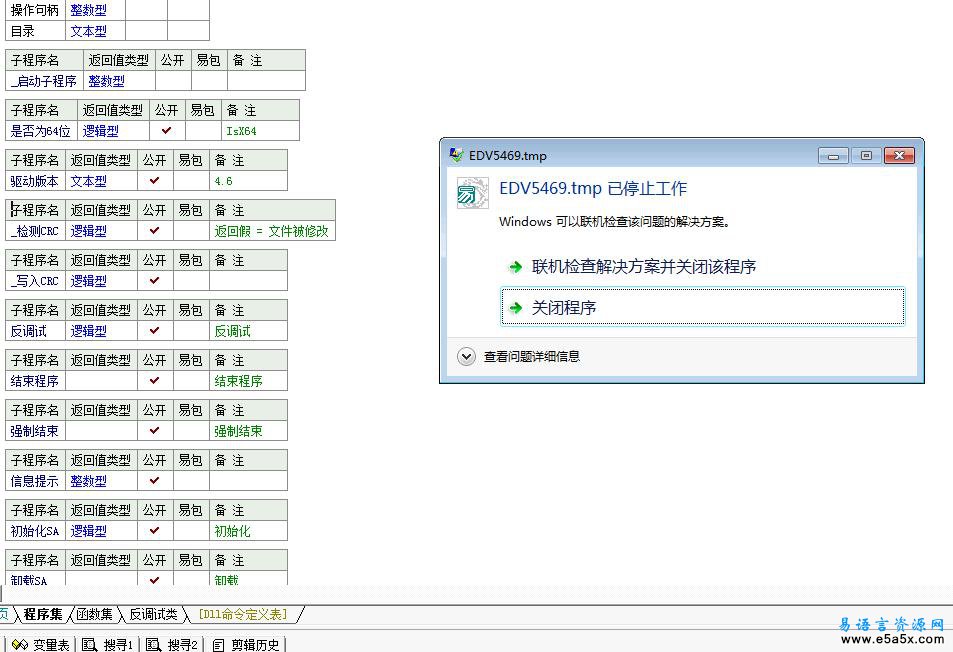Click the 初始化 remark cell

[x=249, y=530]
